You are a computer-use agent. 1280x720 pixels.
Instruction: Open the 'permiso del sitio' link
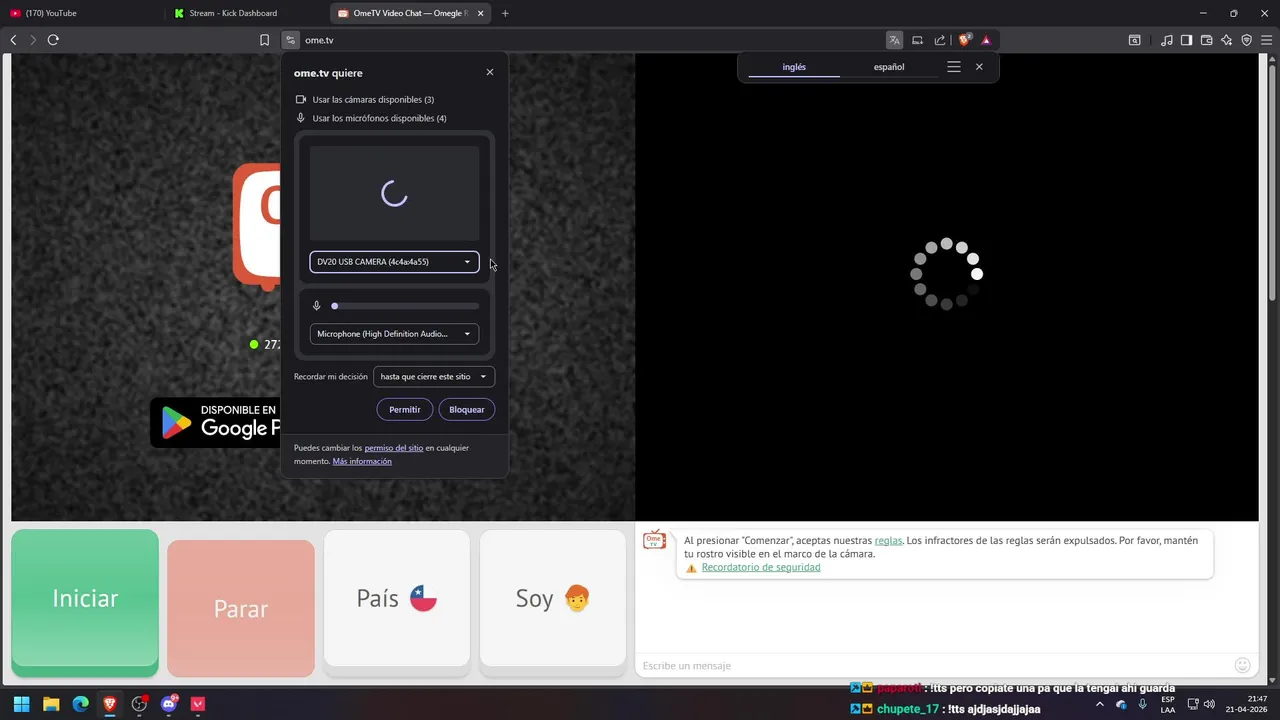point(394,448)
